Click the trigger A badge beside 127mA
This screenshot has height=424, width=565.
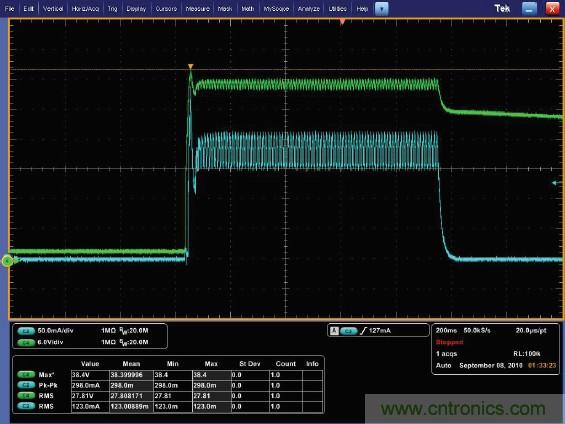[x=334, y=330]
